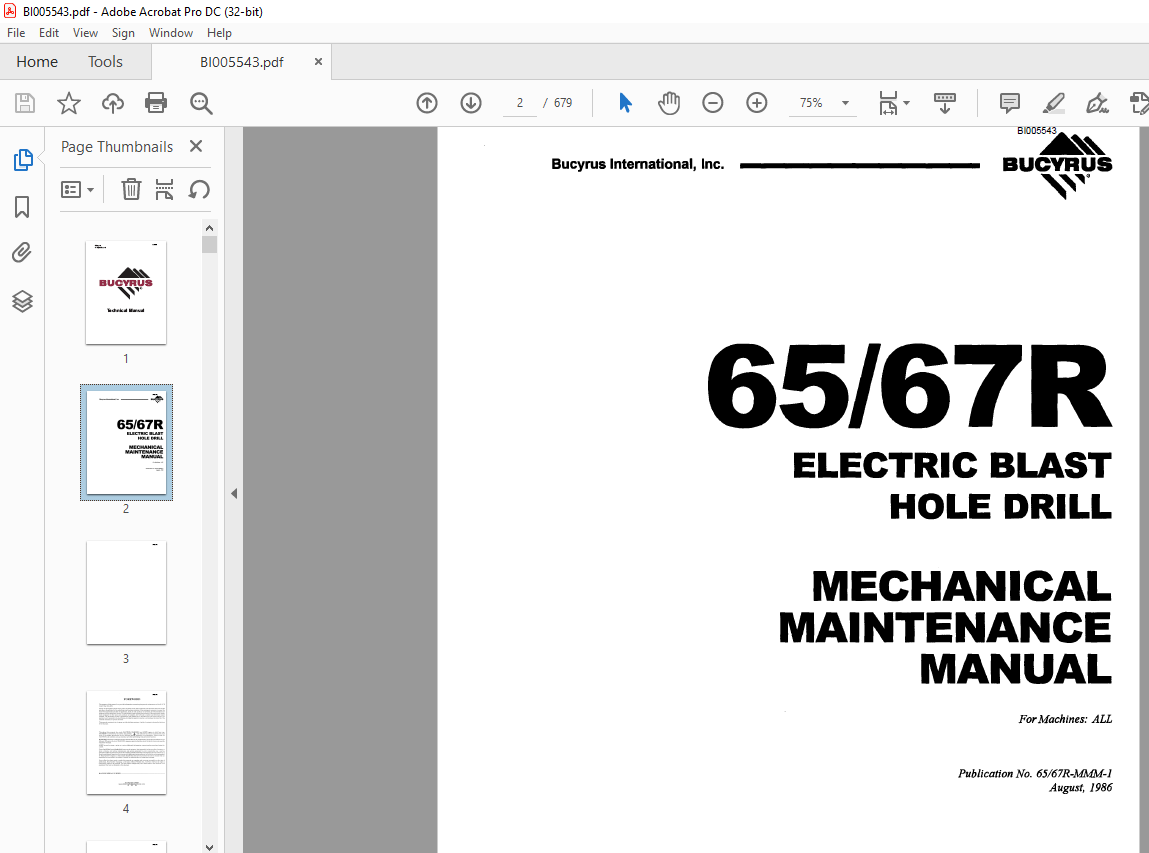The height and width of the screenshot is (853, 1149).
Task: Select page 4 thumbnail
Action: coord(126,742)
